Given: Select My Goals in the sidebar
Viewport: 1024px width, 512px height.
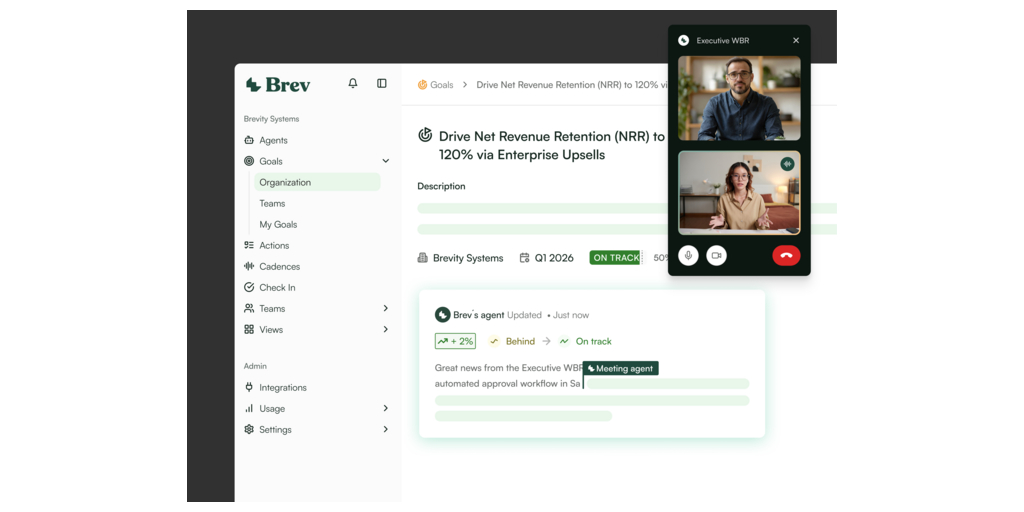Looking at the screenshot, I should click(278, 225).
